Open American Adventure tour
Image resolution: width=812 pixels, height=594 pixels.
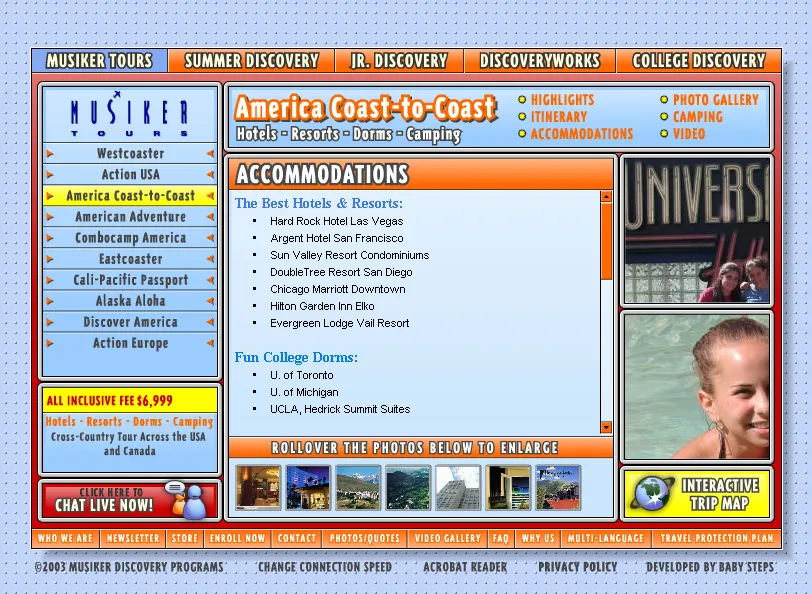click(130, 217)
